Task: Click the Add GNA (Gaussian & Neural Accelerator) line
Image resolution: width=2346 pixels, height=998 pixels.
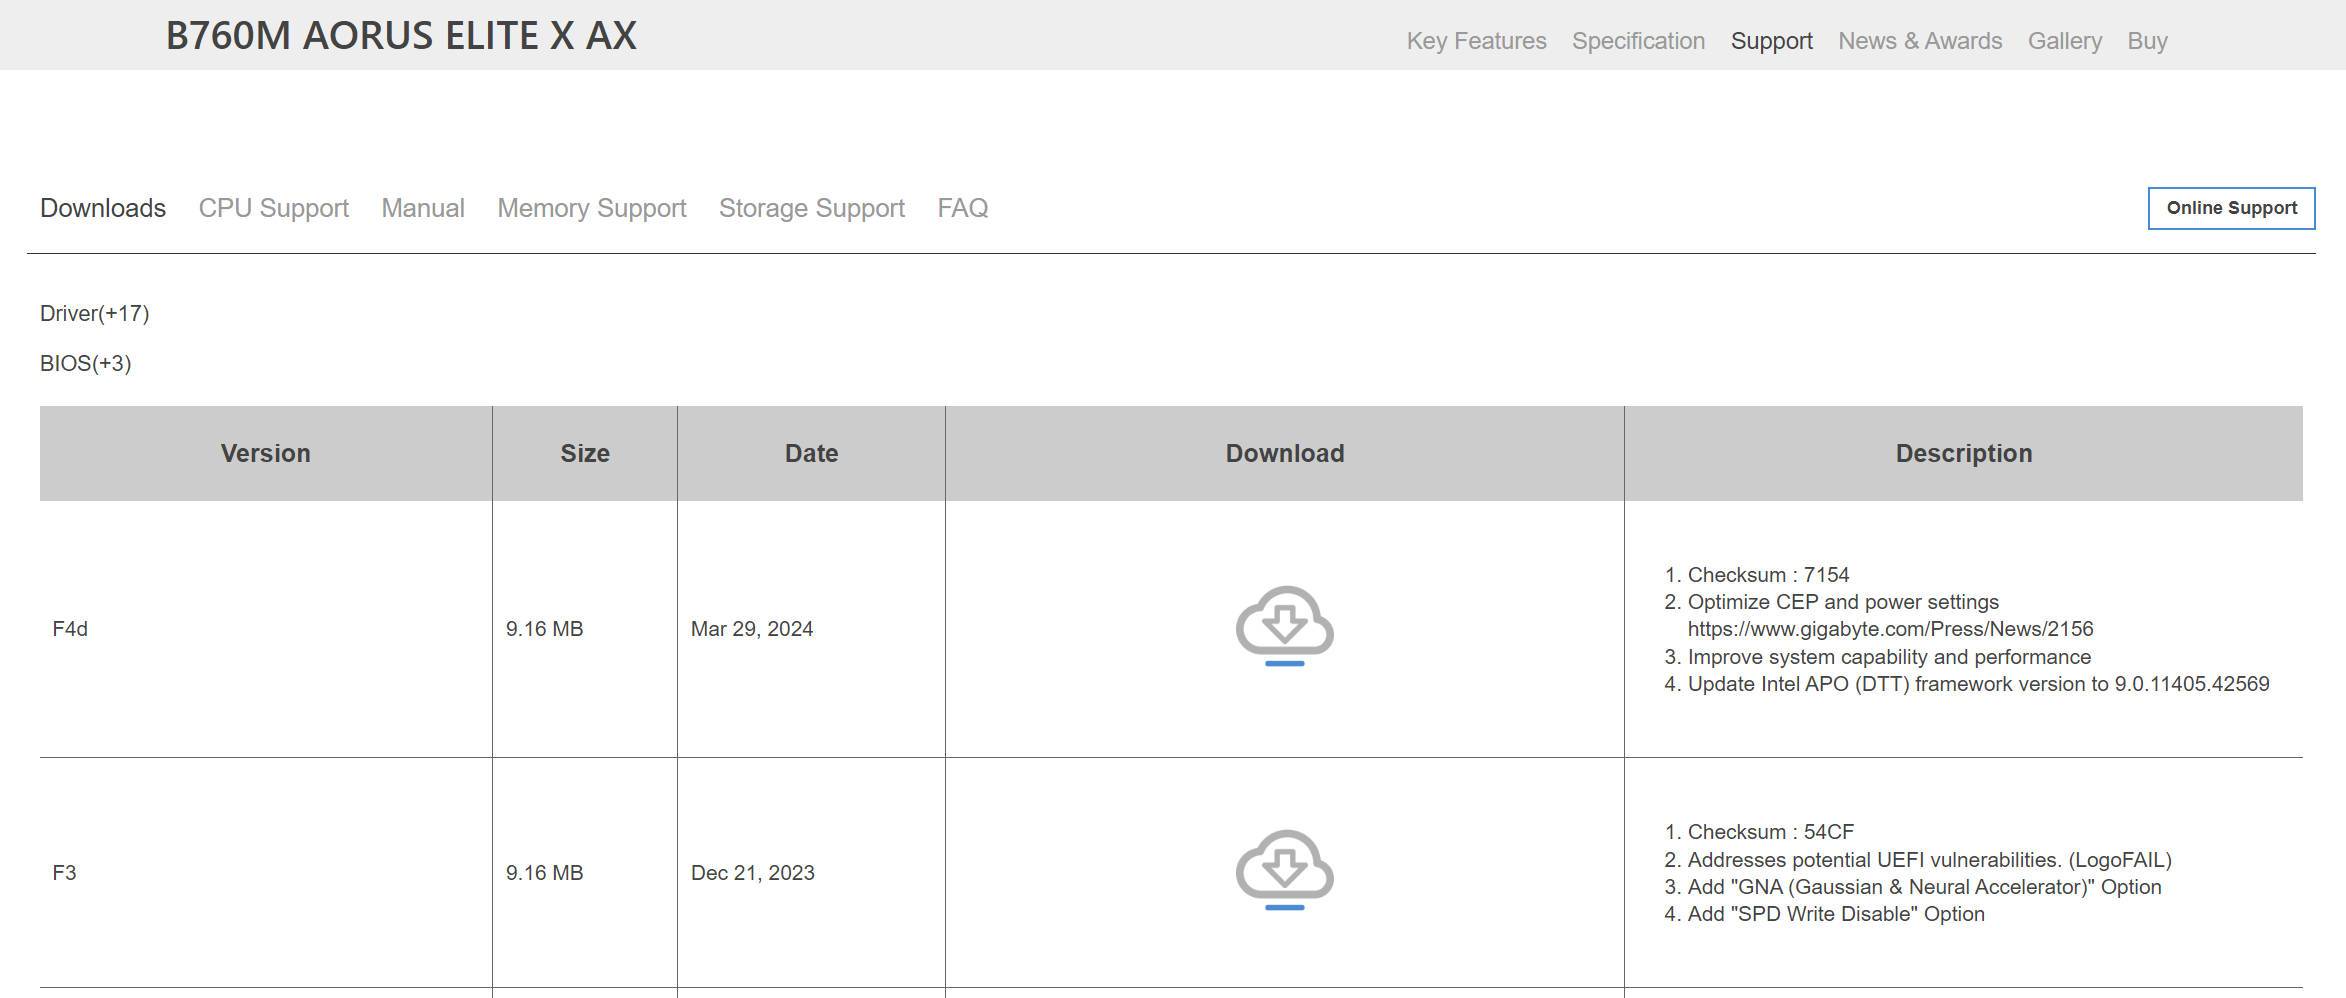Action: click(x=1924, y=887)
